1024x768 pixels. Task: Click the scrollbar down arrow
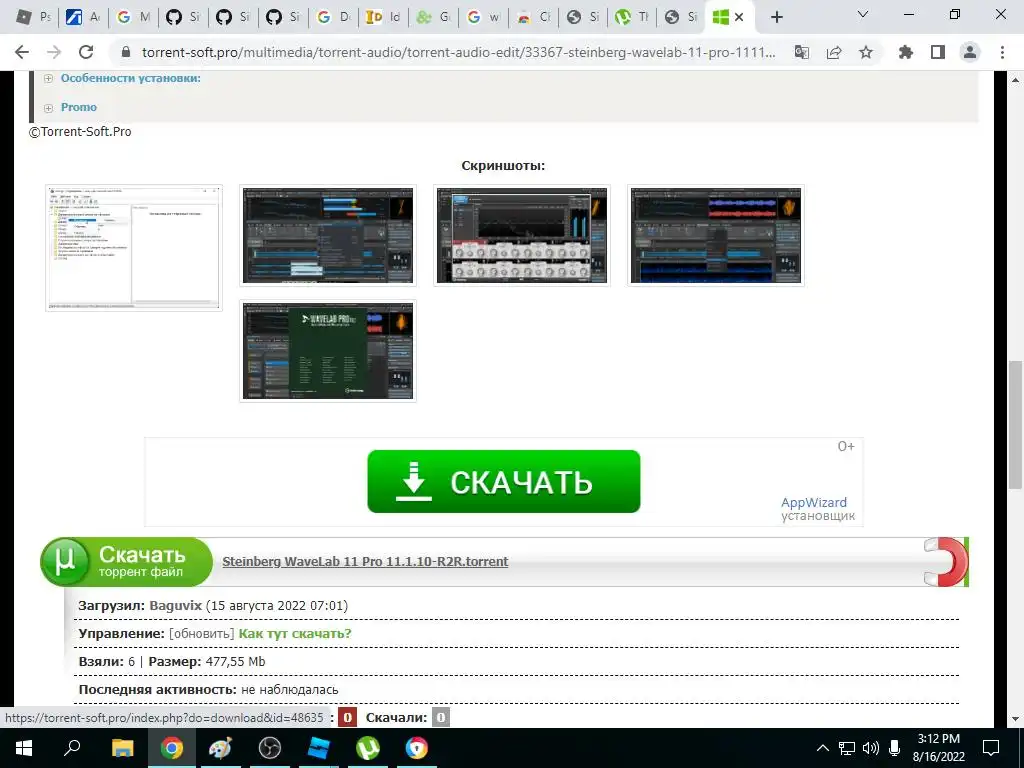(x=1015, y=719)
